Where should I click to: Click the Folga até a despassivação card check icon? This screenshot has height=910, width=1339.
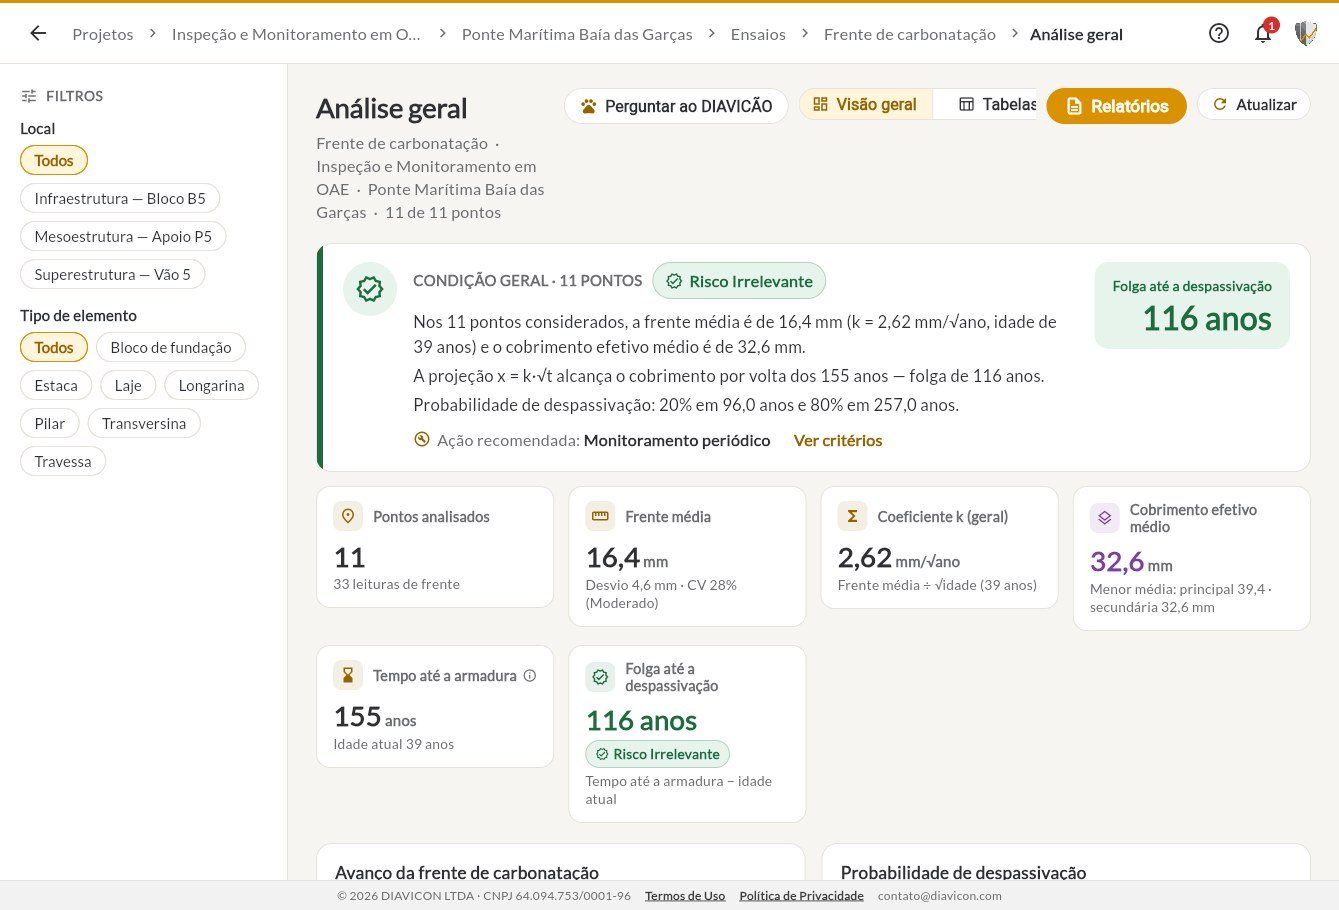coord(600,677)
